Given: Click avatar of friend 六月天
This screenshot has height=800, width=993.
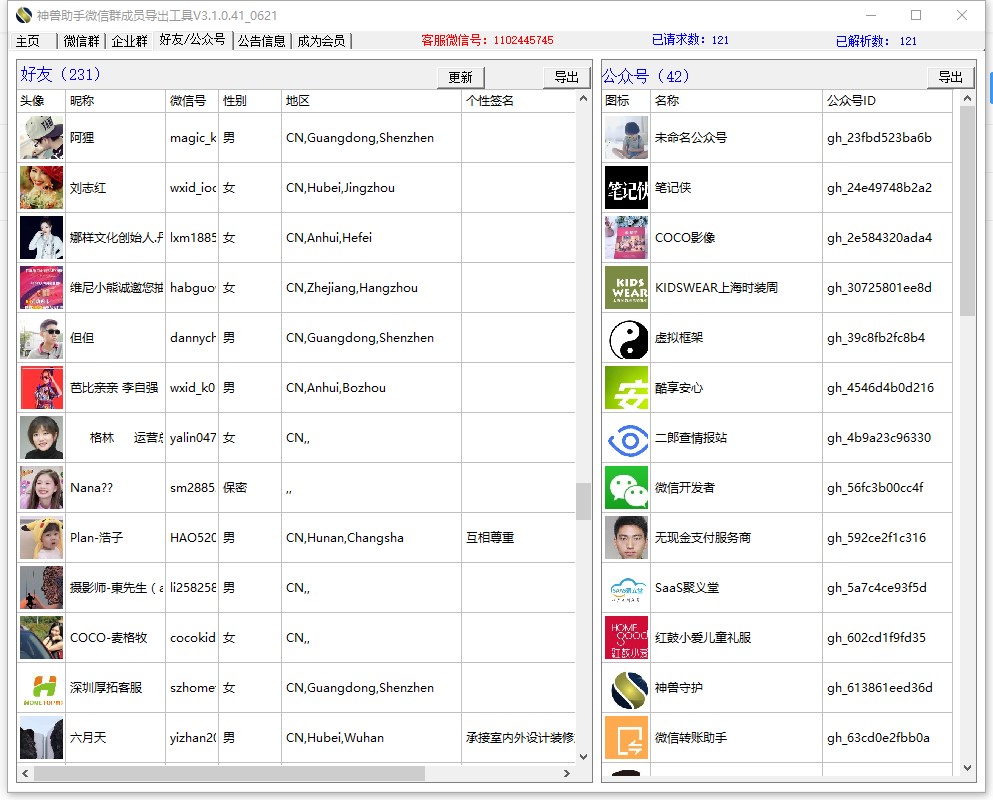Looking at the screenshot, I should click(41, 739).
